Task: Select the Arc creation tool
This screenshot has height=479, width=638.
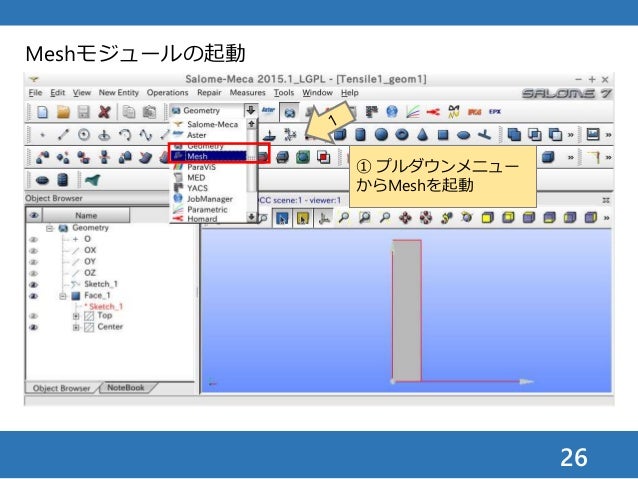Action: [x=125, y=135]
